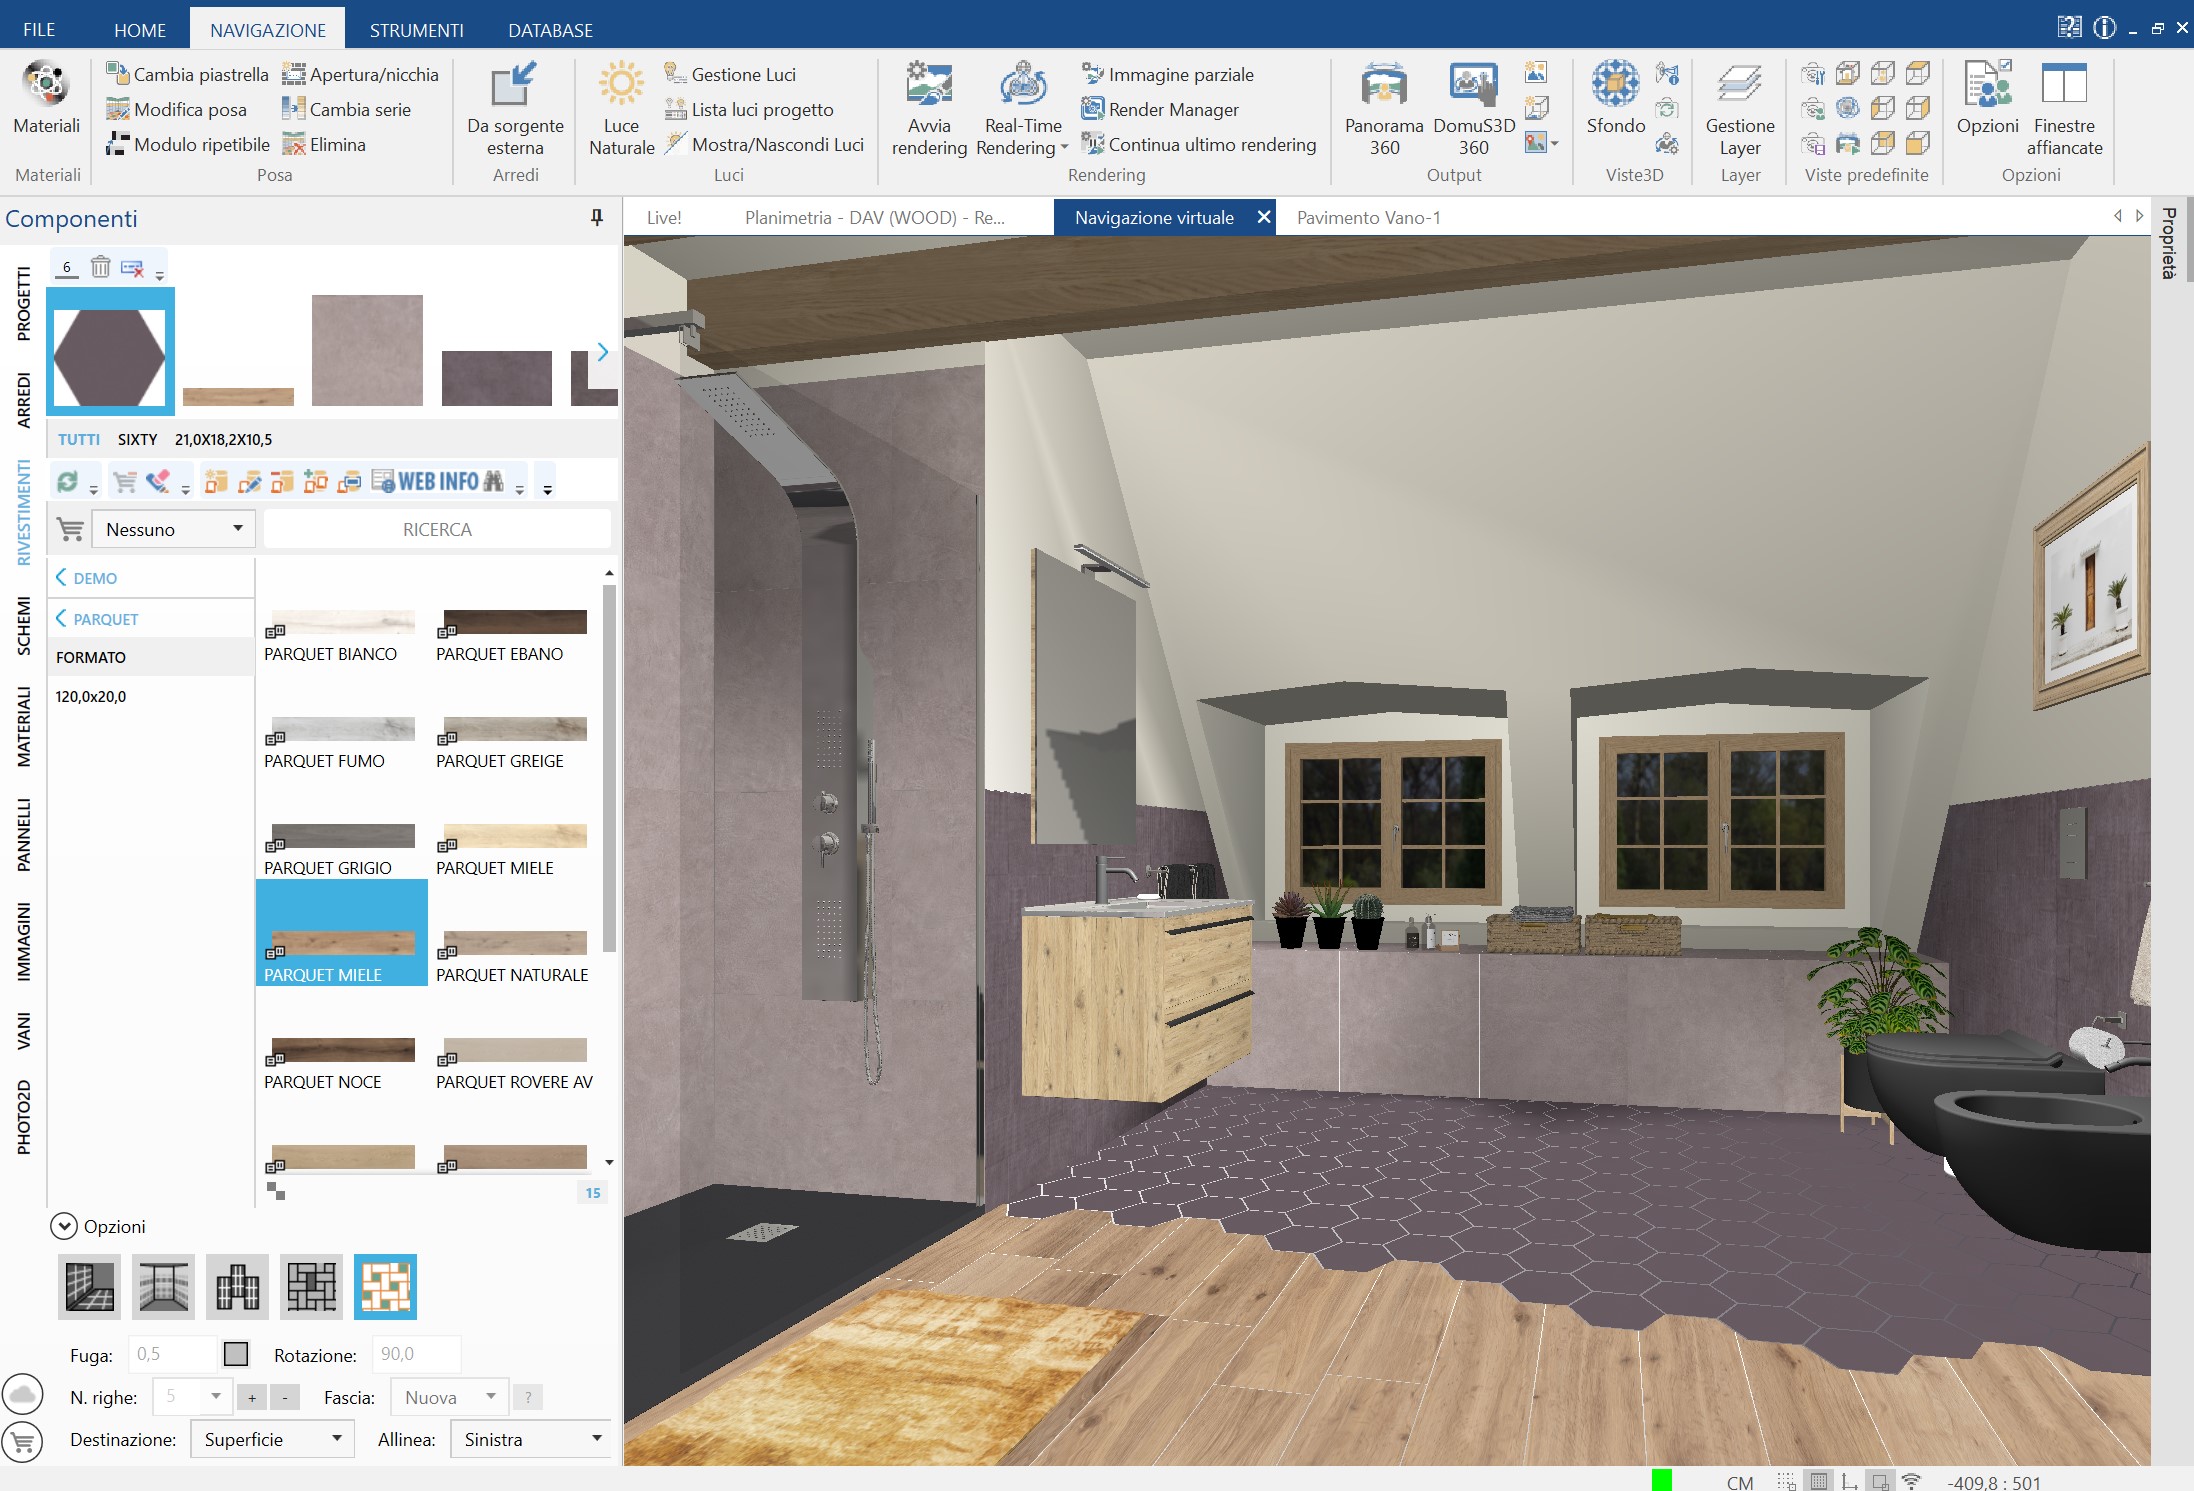Image resolution: width=2194 pixels, height=1491 pixels.
Task: Click the Fuga color swatch
Action: [236, 1354]
